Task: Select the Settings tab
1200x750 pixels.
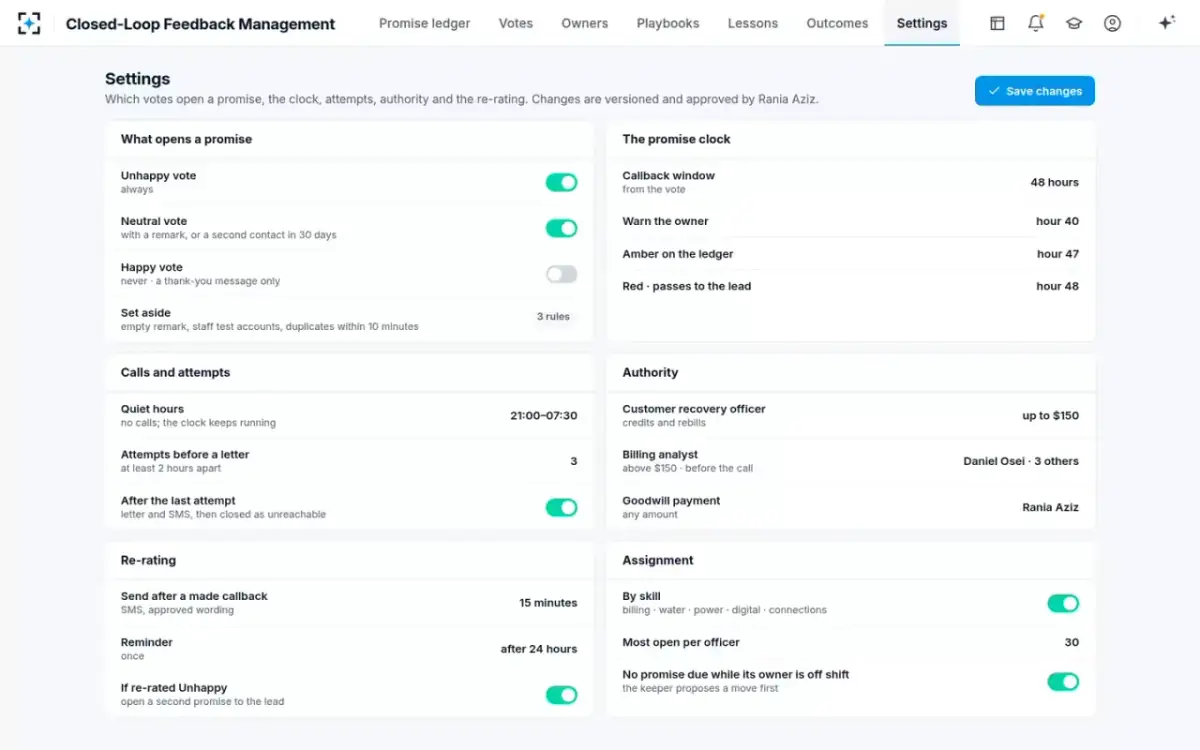Action: 922,23
